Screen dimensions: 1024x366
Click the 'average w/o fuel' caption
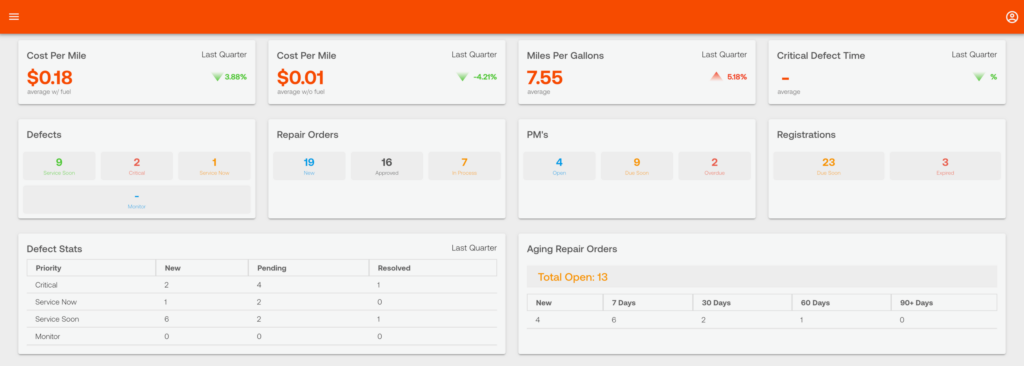300,92
